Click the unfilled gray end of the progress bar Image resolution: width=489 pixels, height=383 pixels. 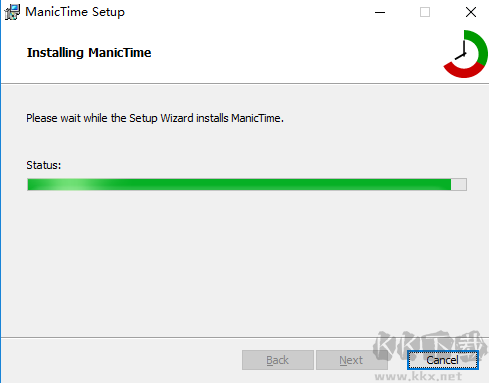coord(459,184)
